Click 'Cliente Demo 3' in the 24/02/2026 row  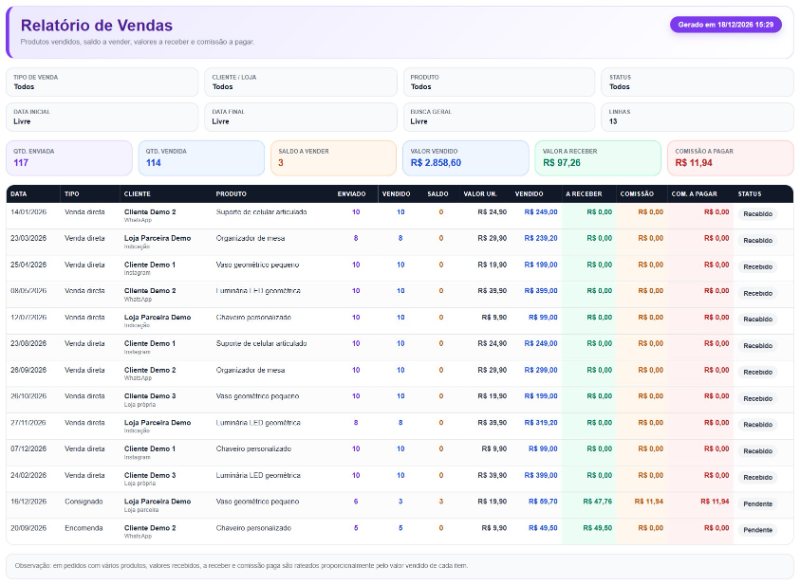150,475
